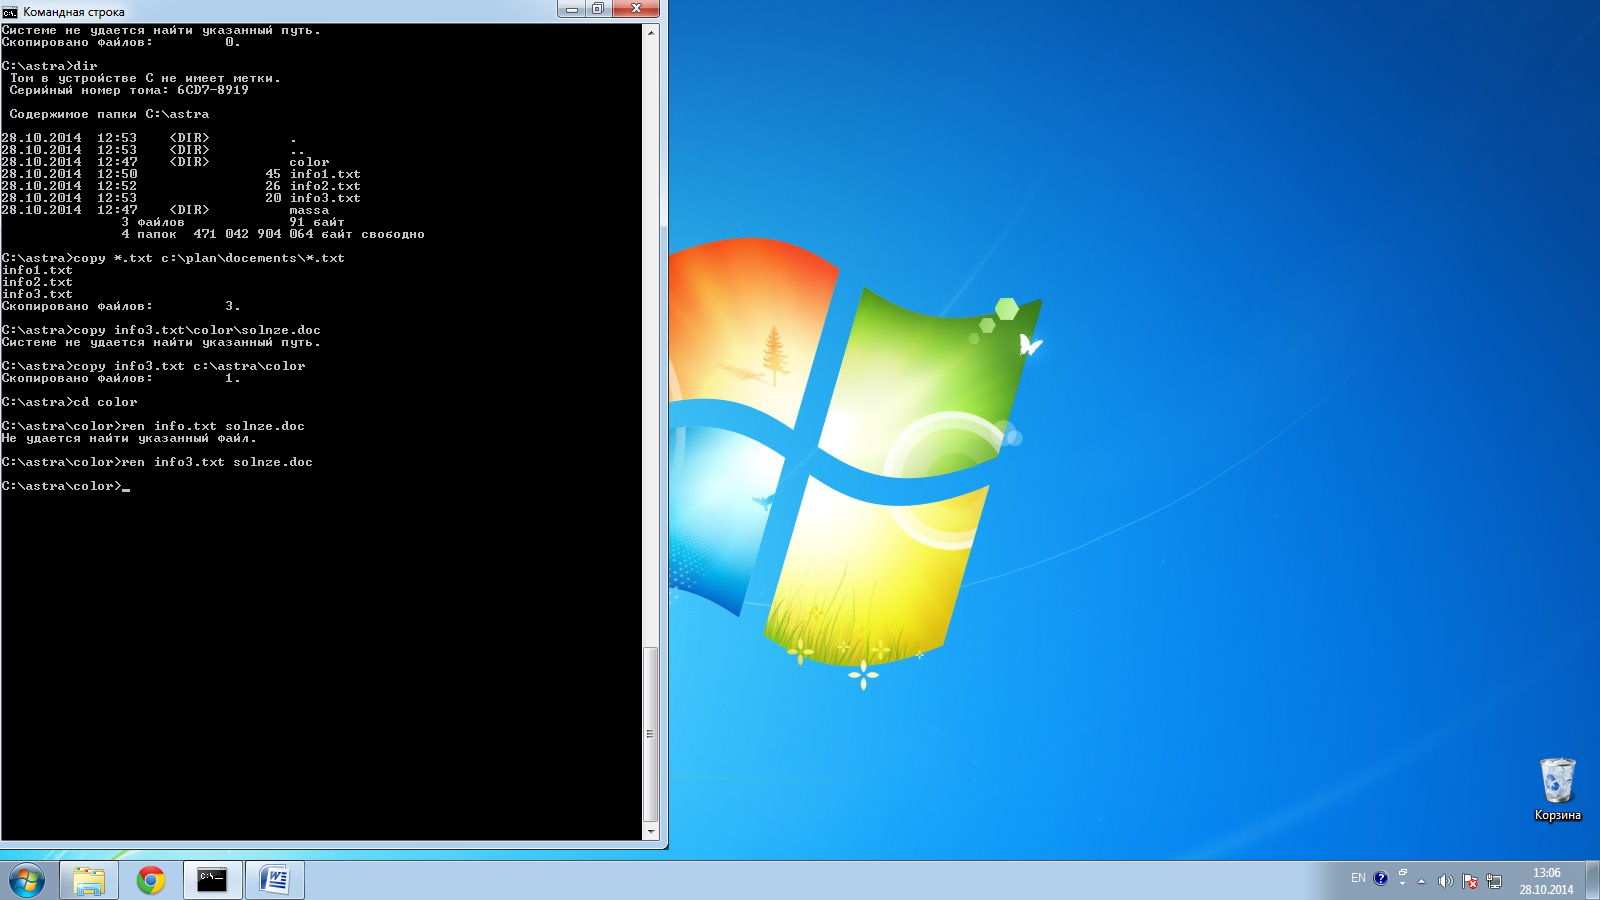Select the Command Prompt taskbar button
Screen dimensions: 1600x900
click(212, 880)
